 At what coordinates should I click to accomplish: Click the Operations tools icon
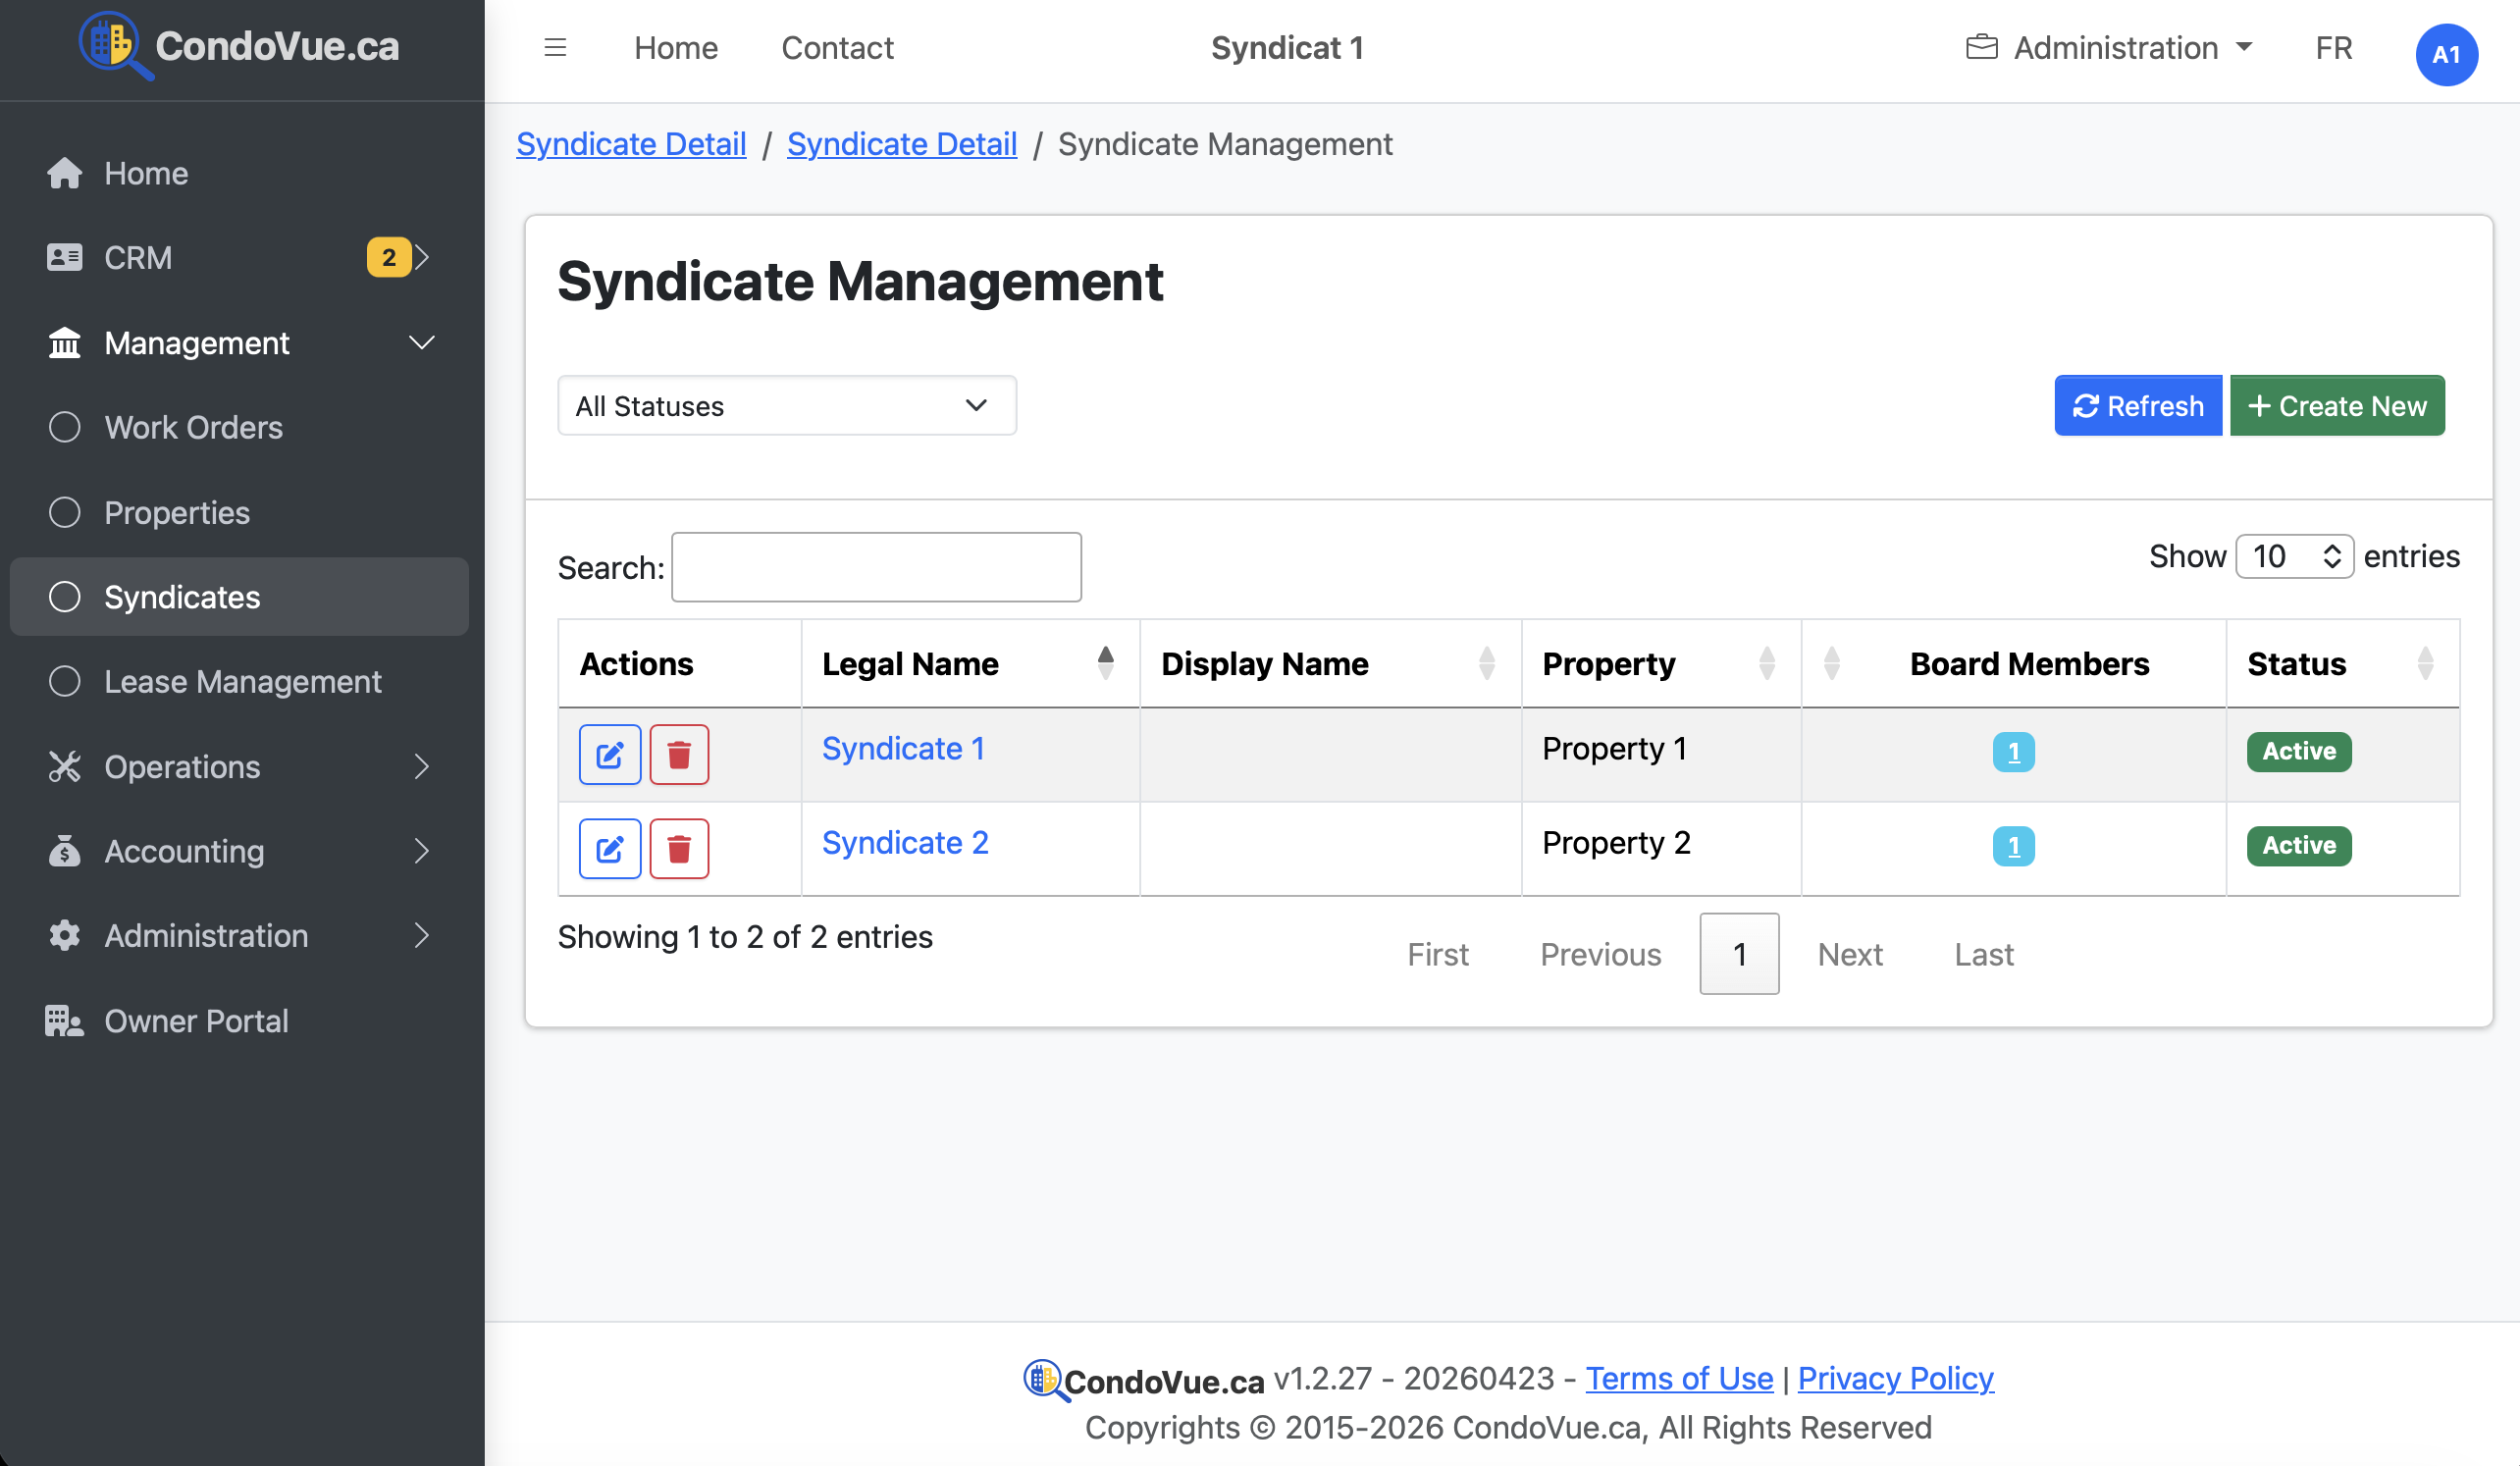coord(64,767)
